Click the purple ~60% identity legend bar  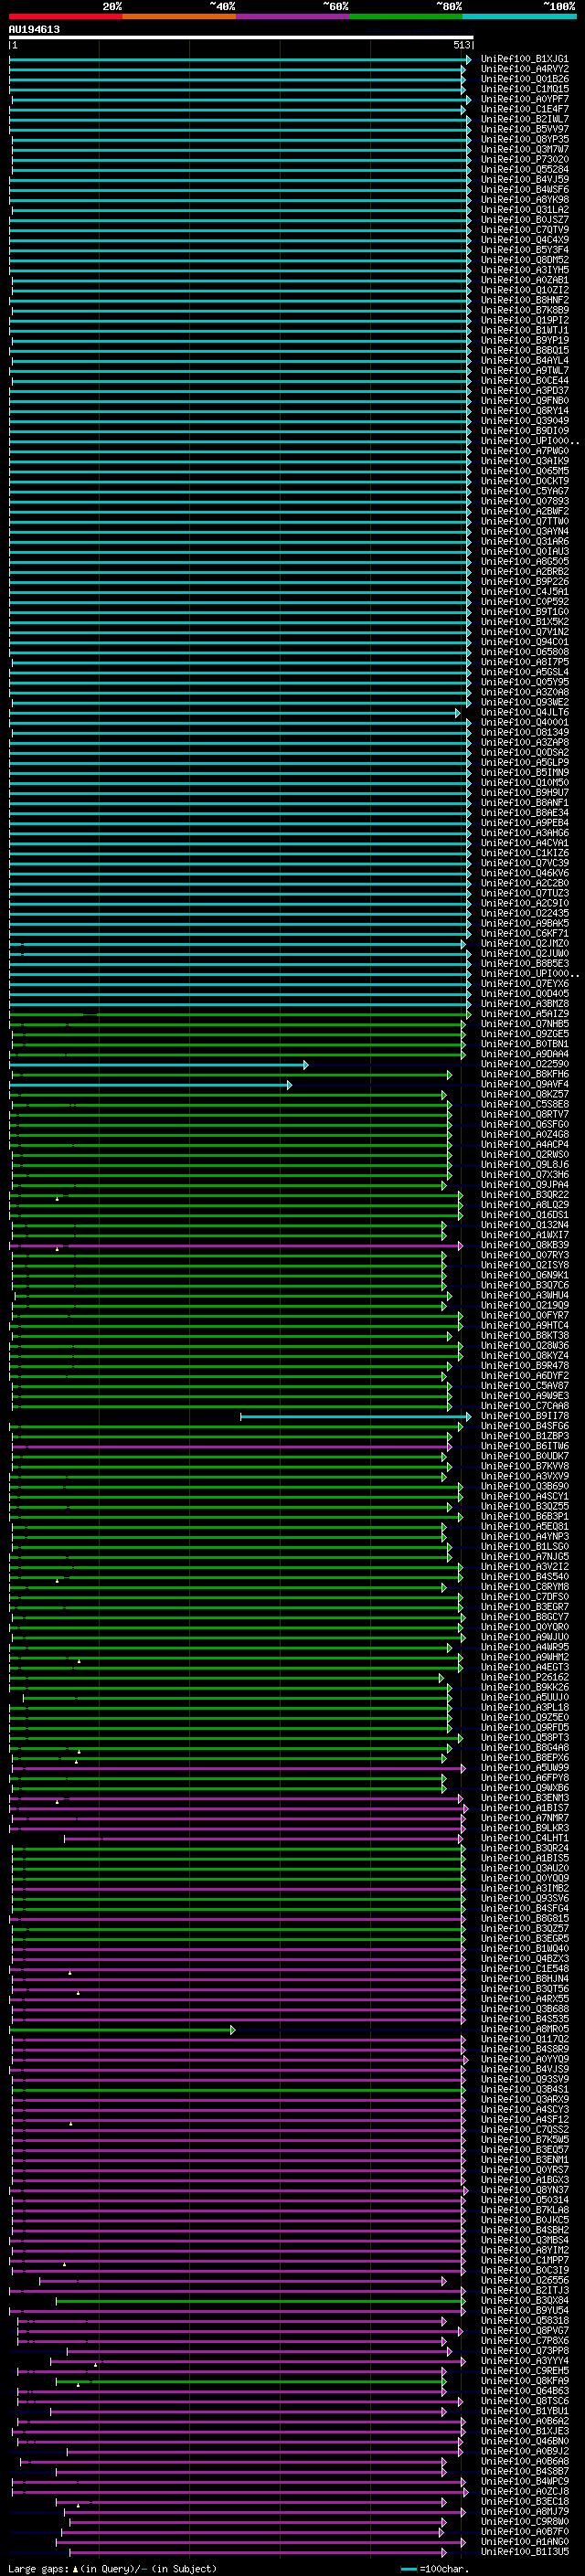tap(292, 17)
